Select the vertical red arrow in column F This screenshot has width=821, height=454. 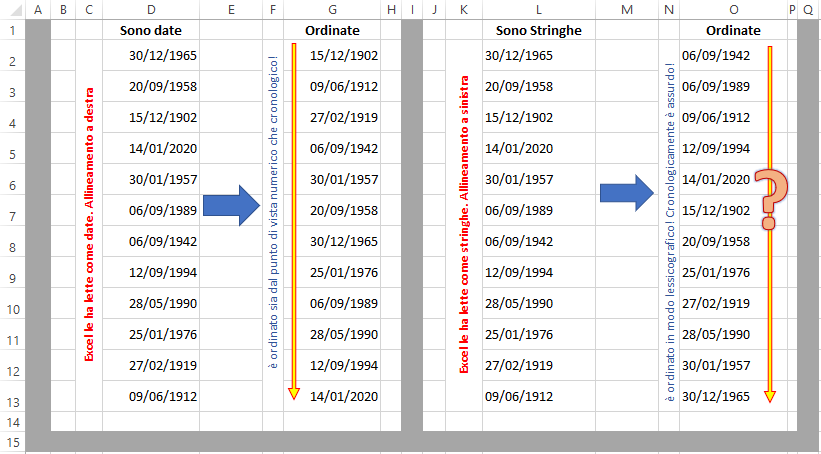point(293,220)
